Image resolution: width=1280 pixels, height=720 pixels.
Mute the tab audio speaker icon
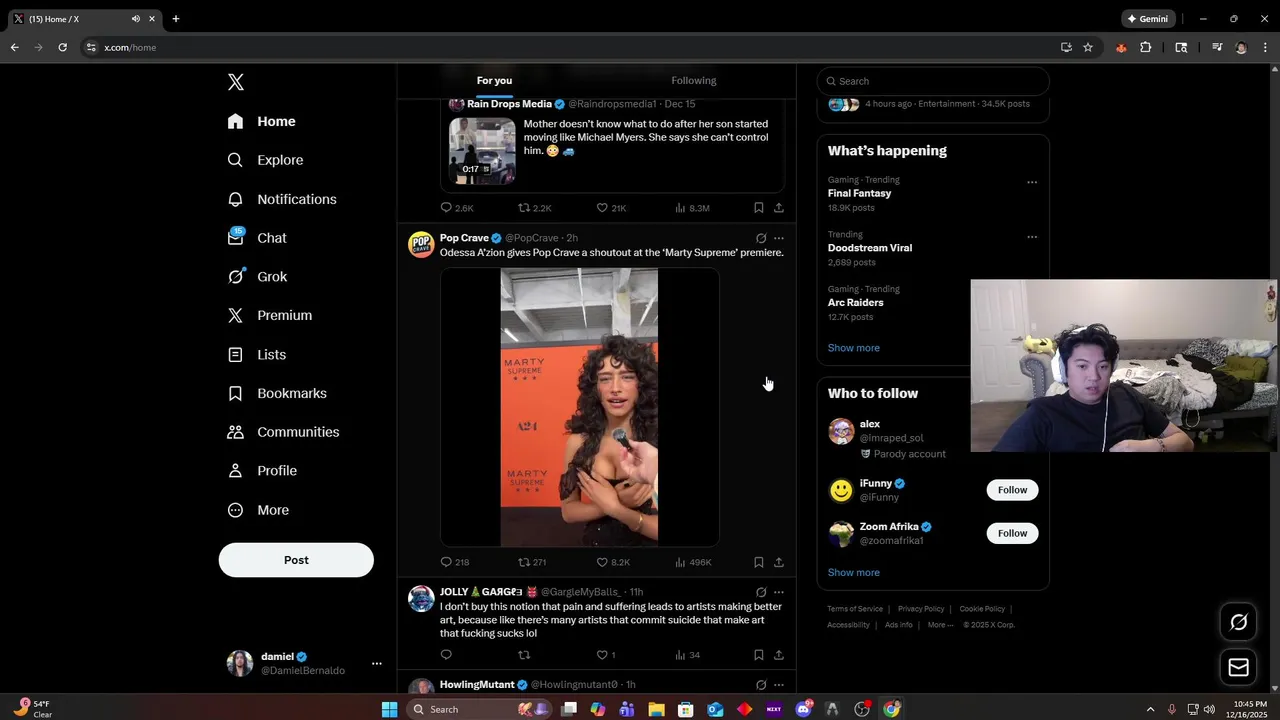pyautogui.click(x=136, y=18)
